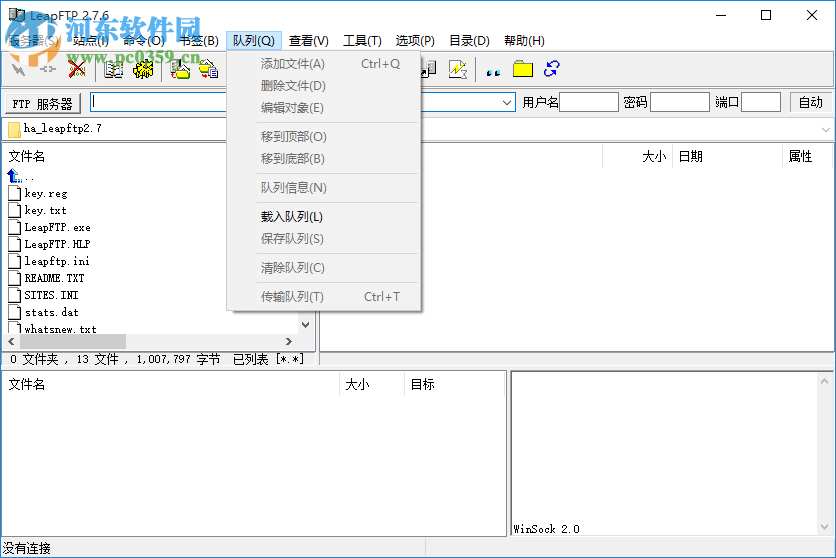Click the two-dots parent directory icon
This screenshot has width=836, height=558.
pos(493,72)
